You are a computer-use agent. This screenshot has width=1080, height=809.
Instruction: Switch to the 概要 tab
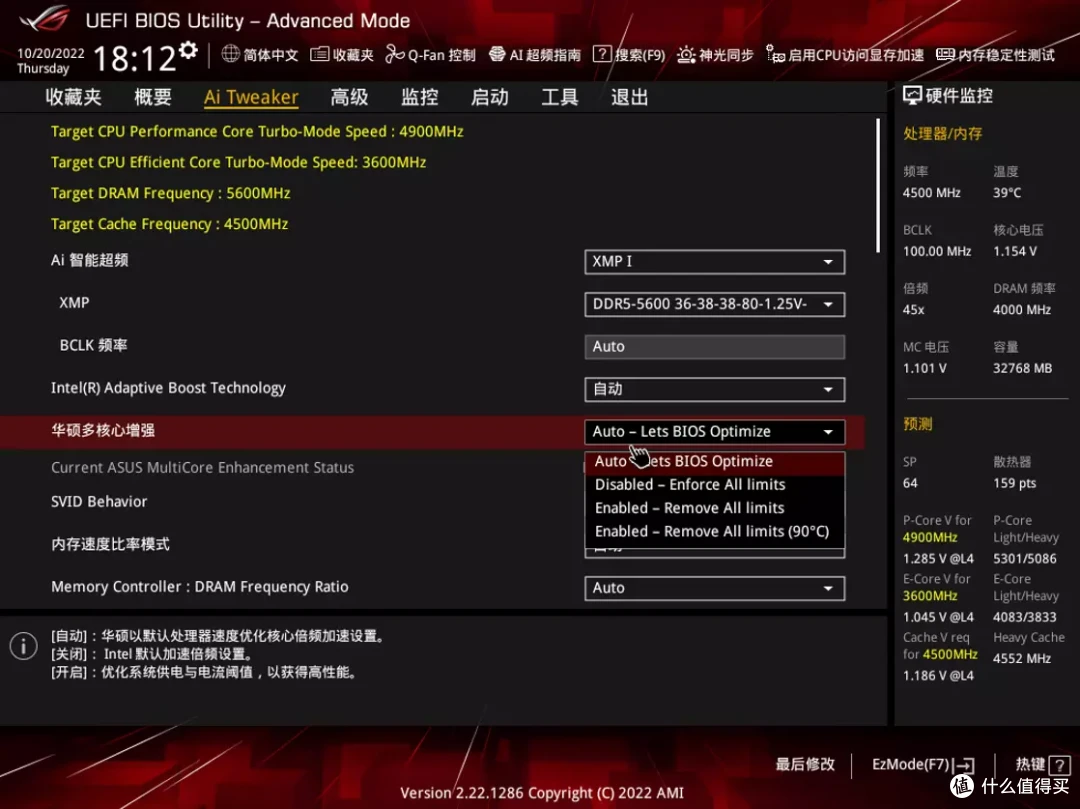point(153,97)
